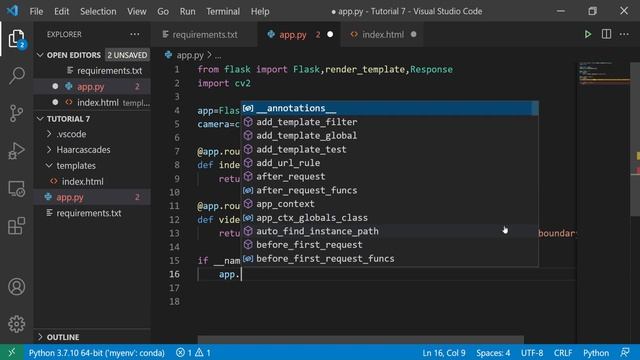The image size is (640, 360).
Task: Open the File menu
Action: click(x=36, y=11)
